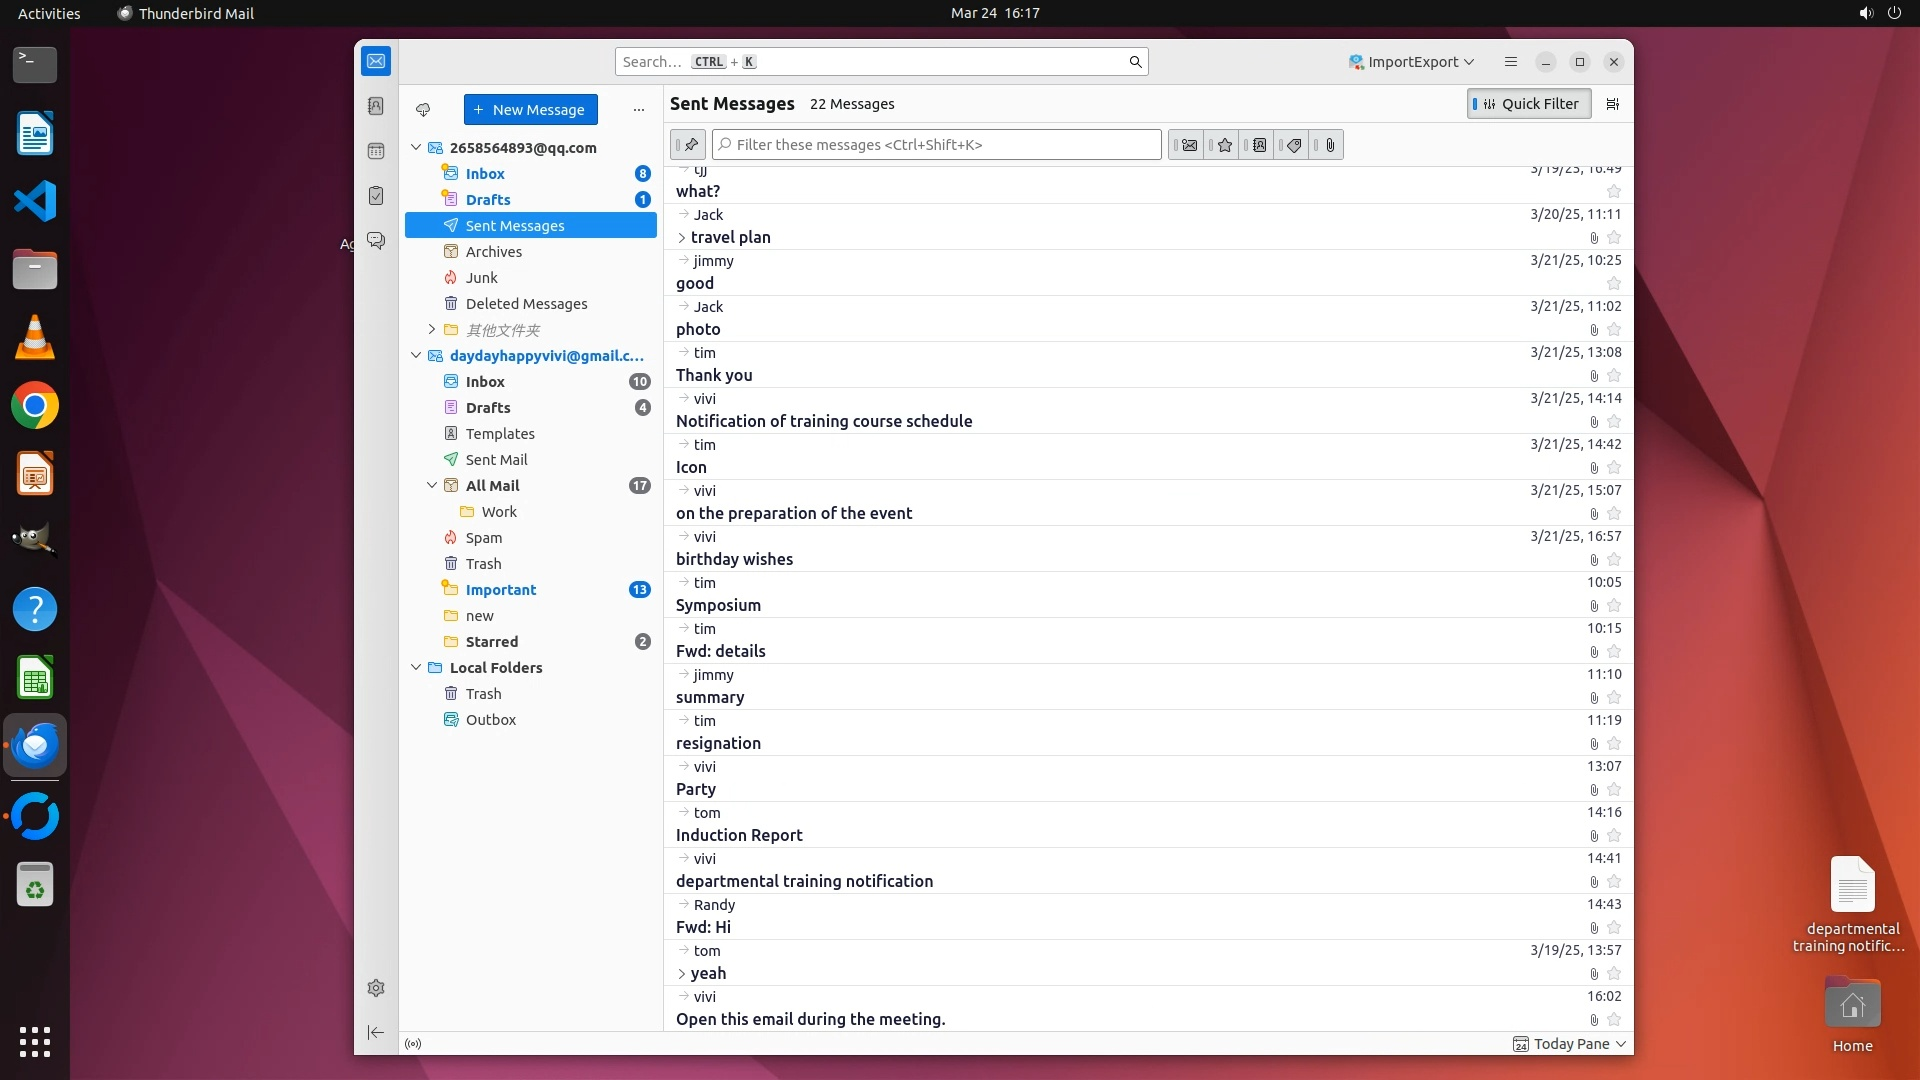This screenshot has width=1920, height=1080.
Task: Toggle keep filters pinned button
Action: (689, 145)
